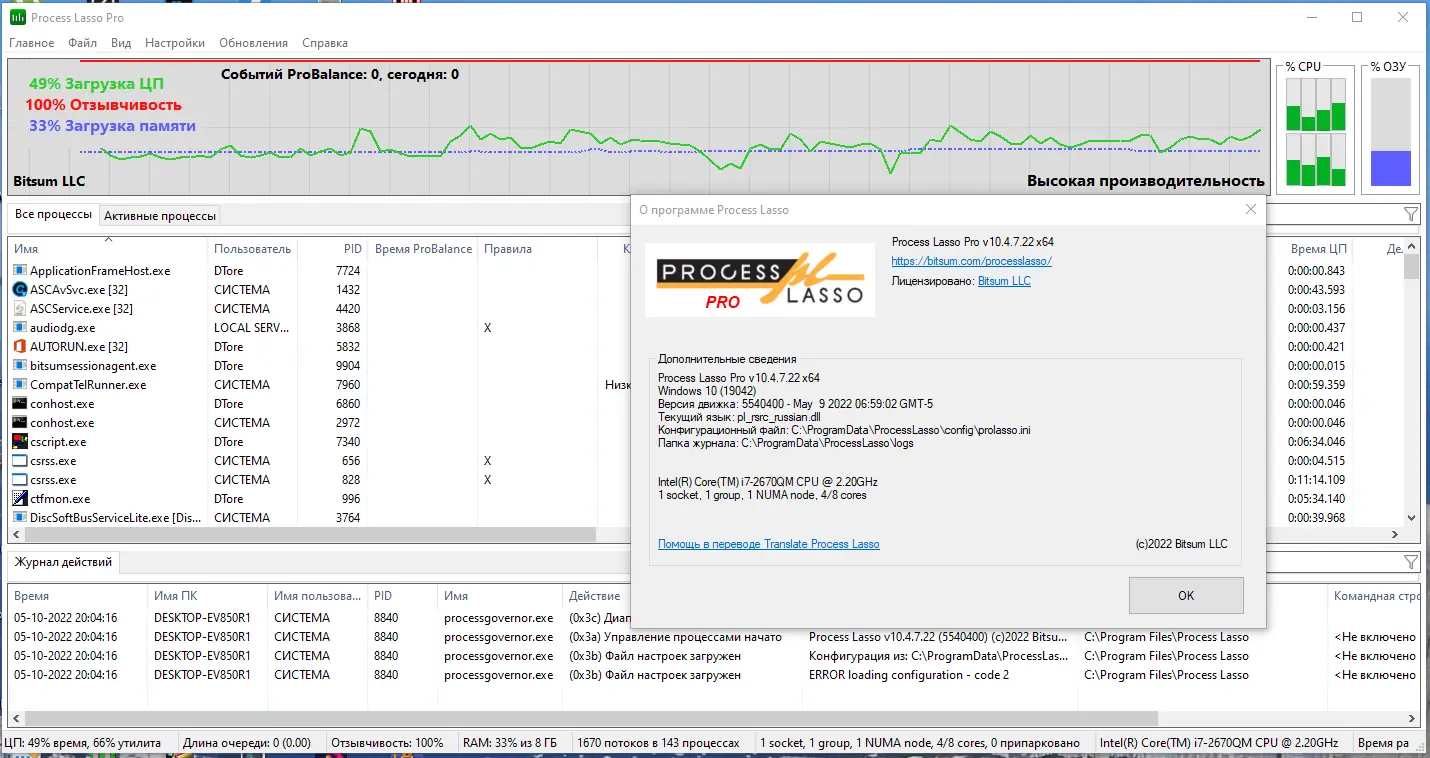
Task: Click PID value 7340 for cscript.exe
Action: [347, 442]
